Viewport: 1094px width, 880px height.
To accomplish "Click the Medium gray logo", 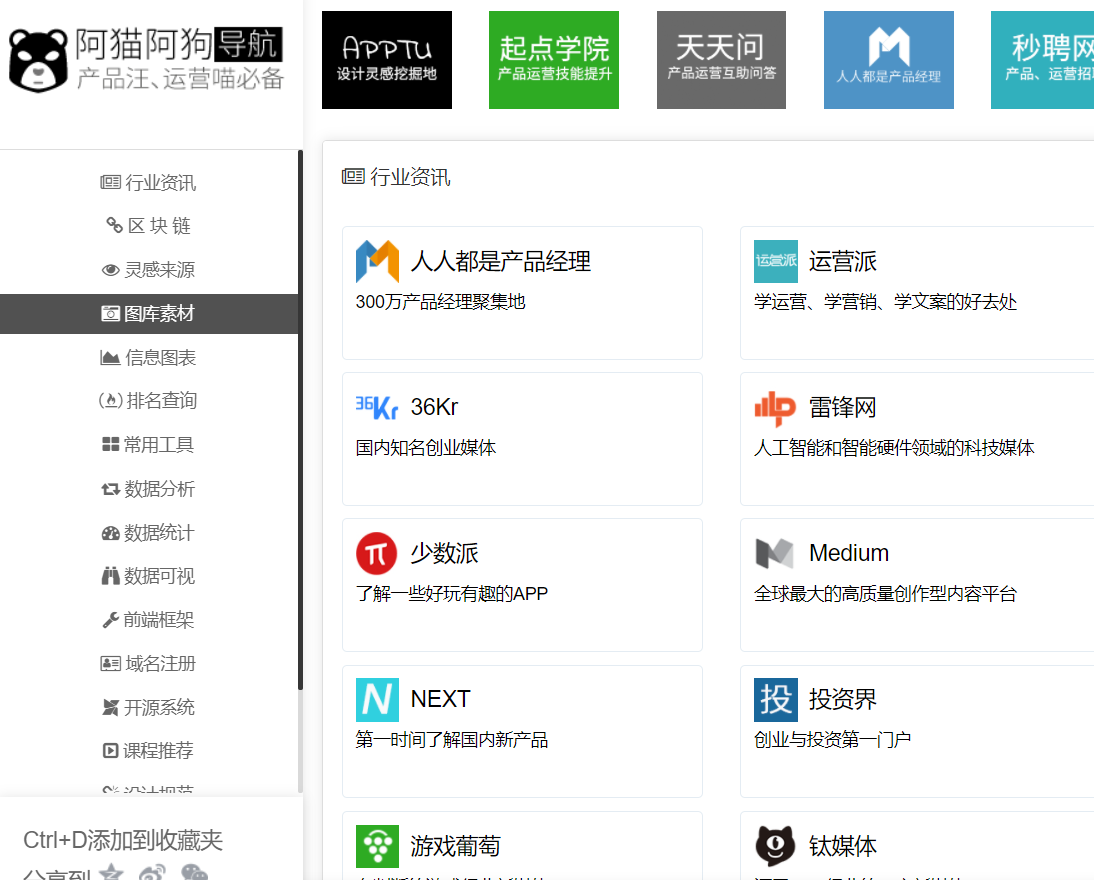I will [774, 553].
